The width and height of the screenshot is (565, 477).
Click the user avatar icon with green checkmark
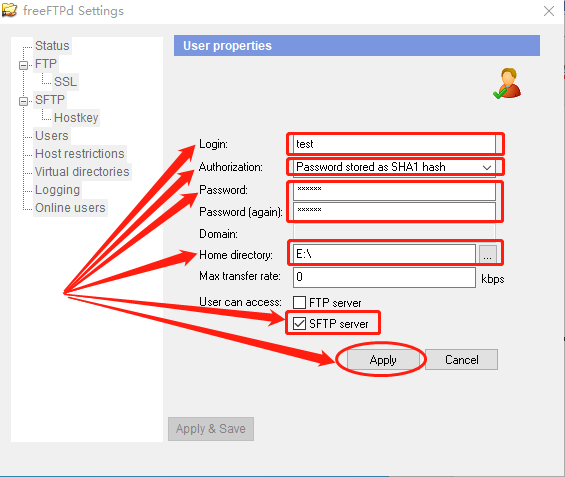(x=507, y=83)
